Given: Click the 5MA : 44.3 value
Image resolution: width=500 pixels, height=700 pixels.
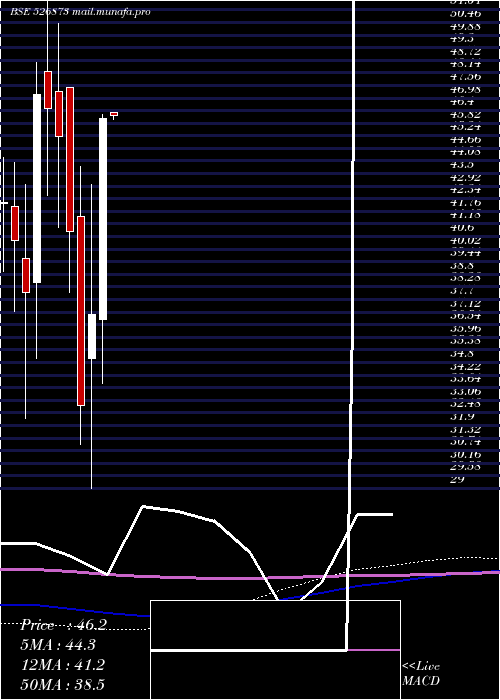Looking at the screenshot, I should point(58,645).
